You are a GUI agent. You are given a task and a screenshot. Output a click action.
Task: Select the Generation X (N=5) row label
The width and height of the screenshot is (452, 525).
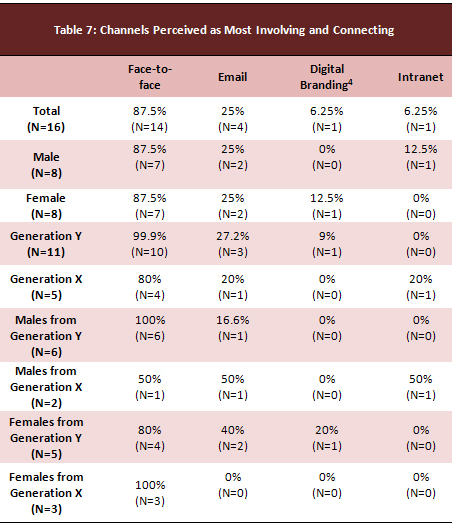(46, 287)
